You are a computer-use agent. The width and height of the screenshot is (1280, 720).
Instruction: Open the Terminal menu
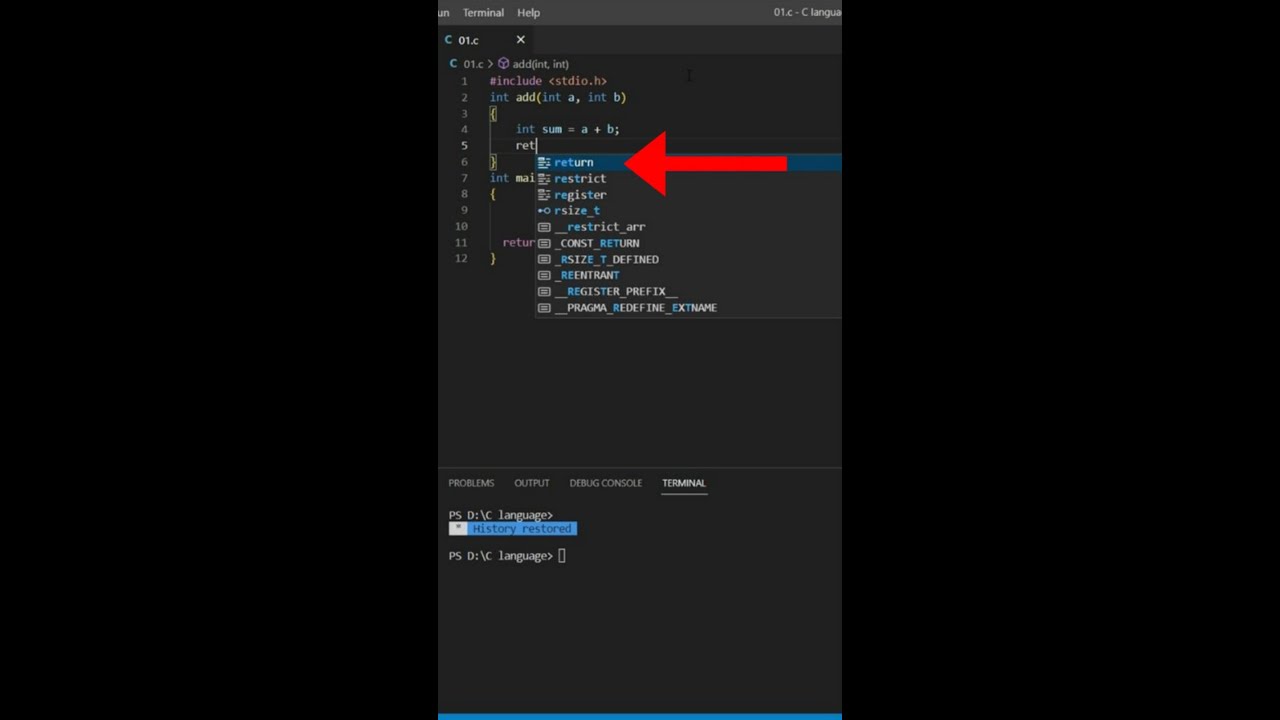[483, 13]
